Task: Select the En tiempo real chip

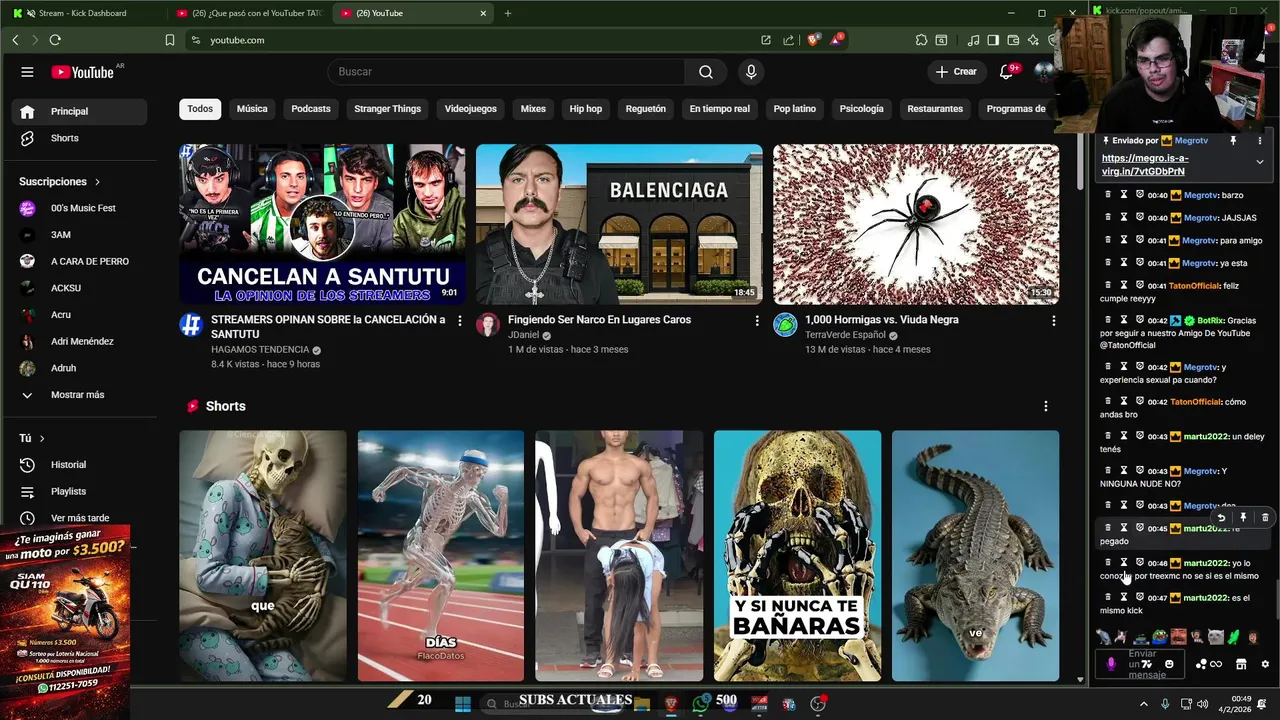Action: coord(719,109)
